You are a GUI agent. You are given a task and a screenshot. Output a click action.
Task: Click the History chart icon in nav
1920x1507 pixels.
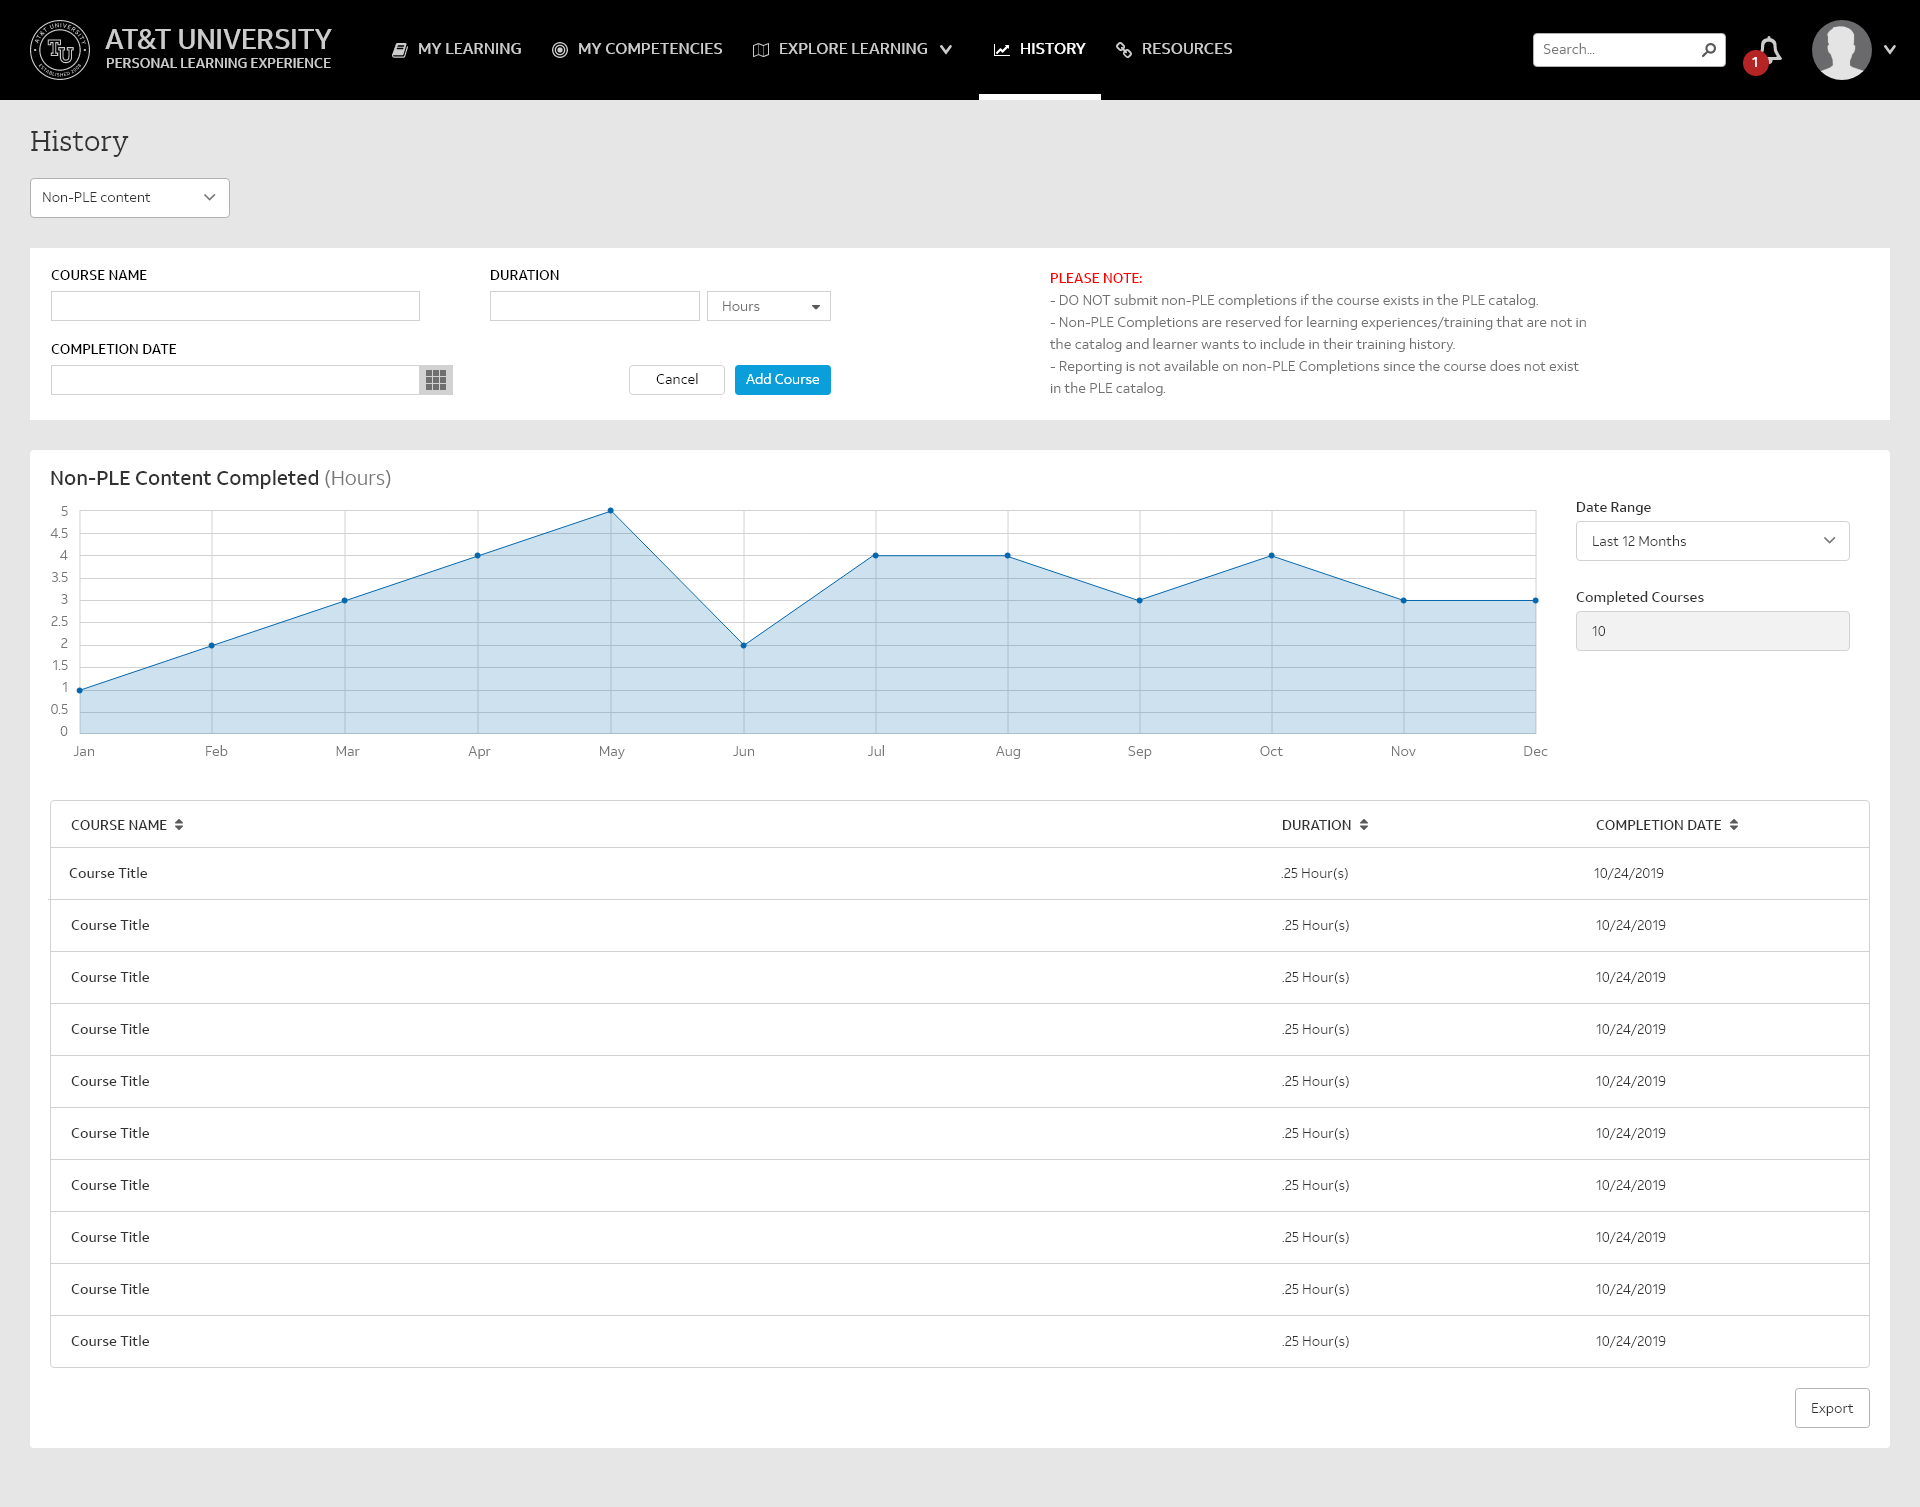pos(1001,50)
